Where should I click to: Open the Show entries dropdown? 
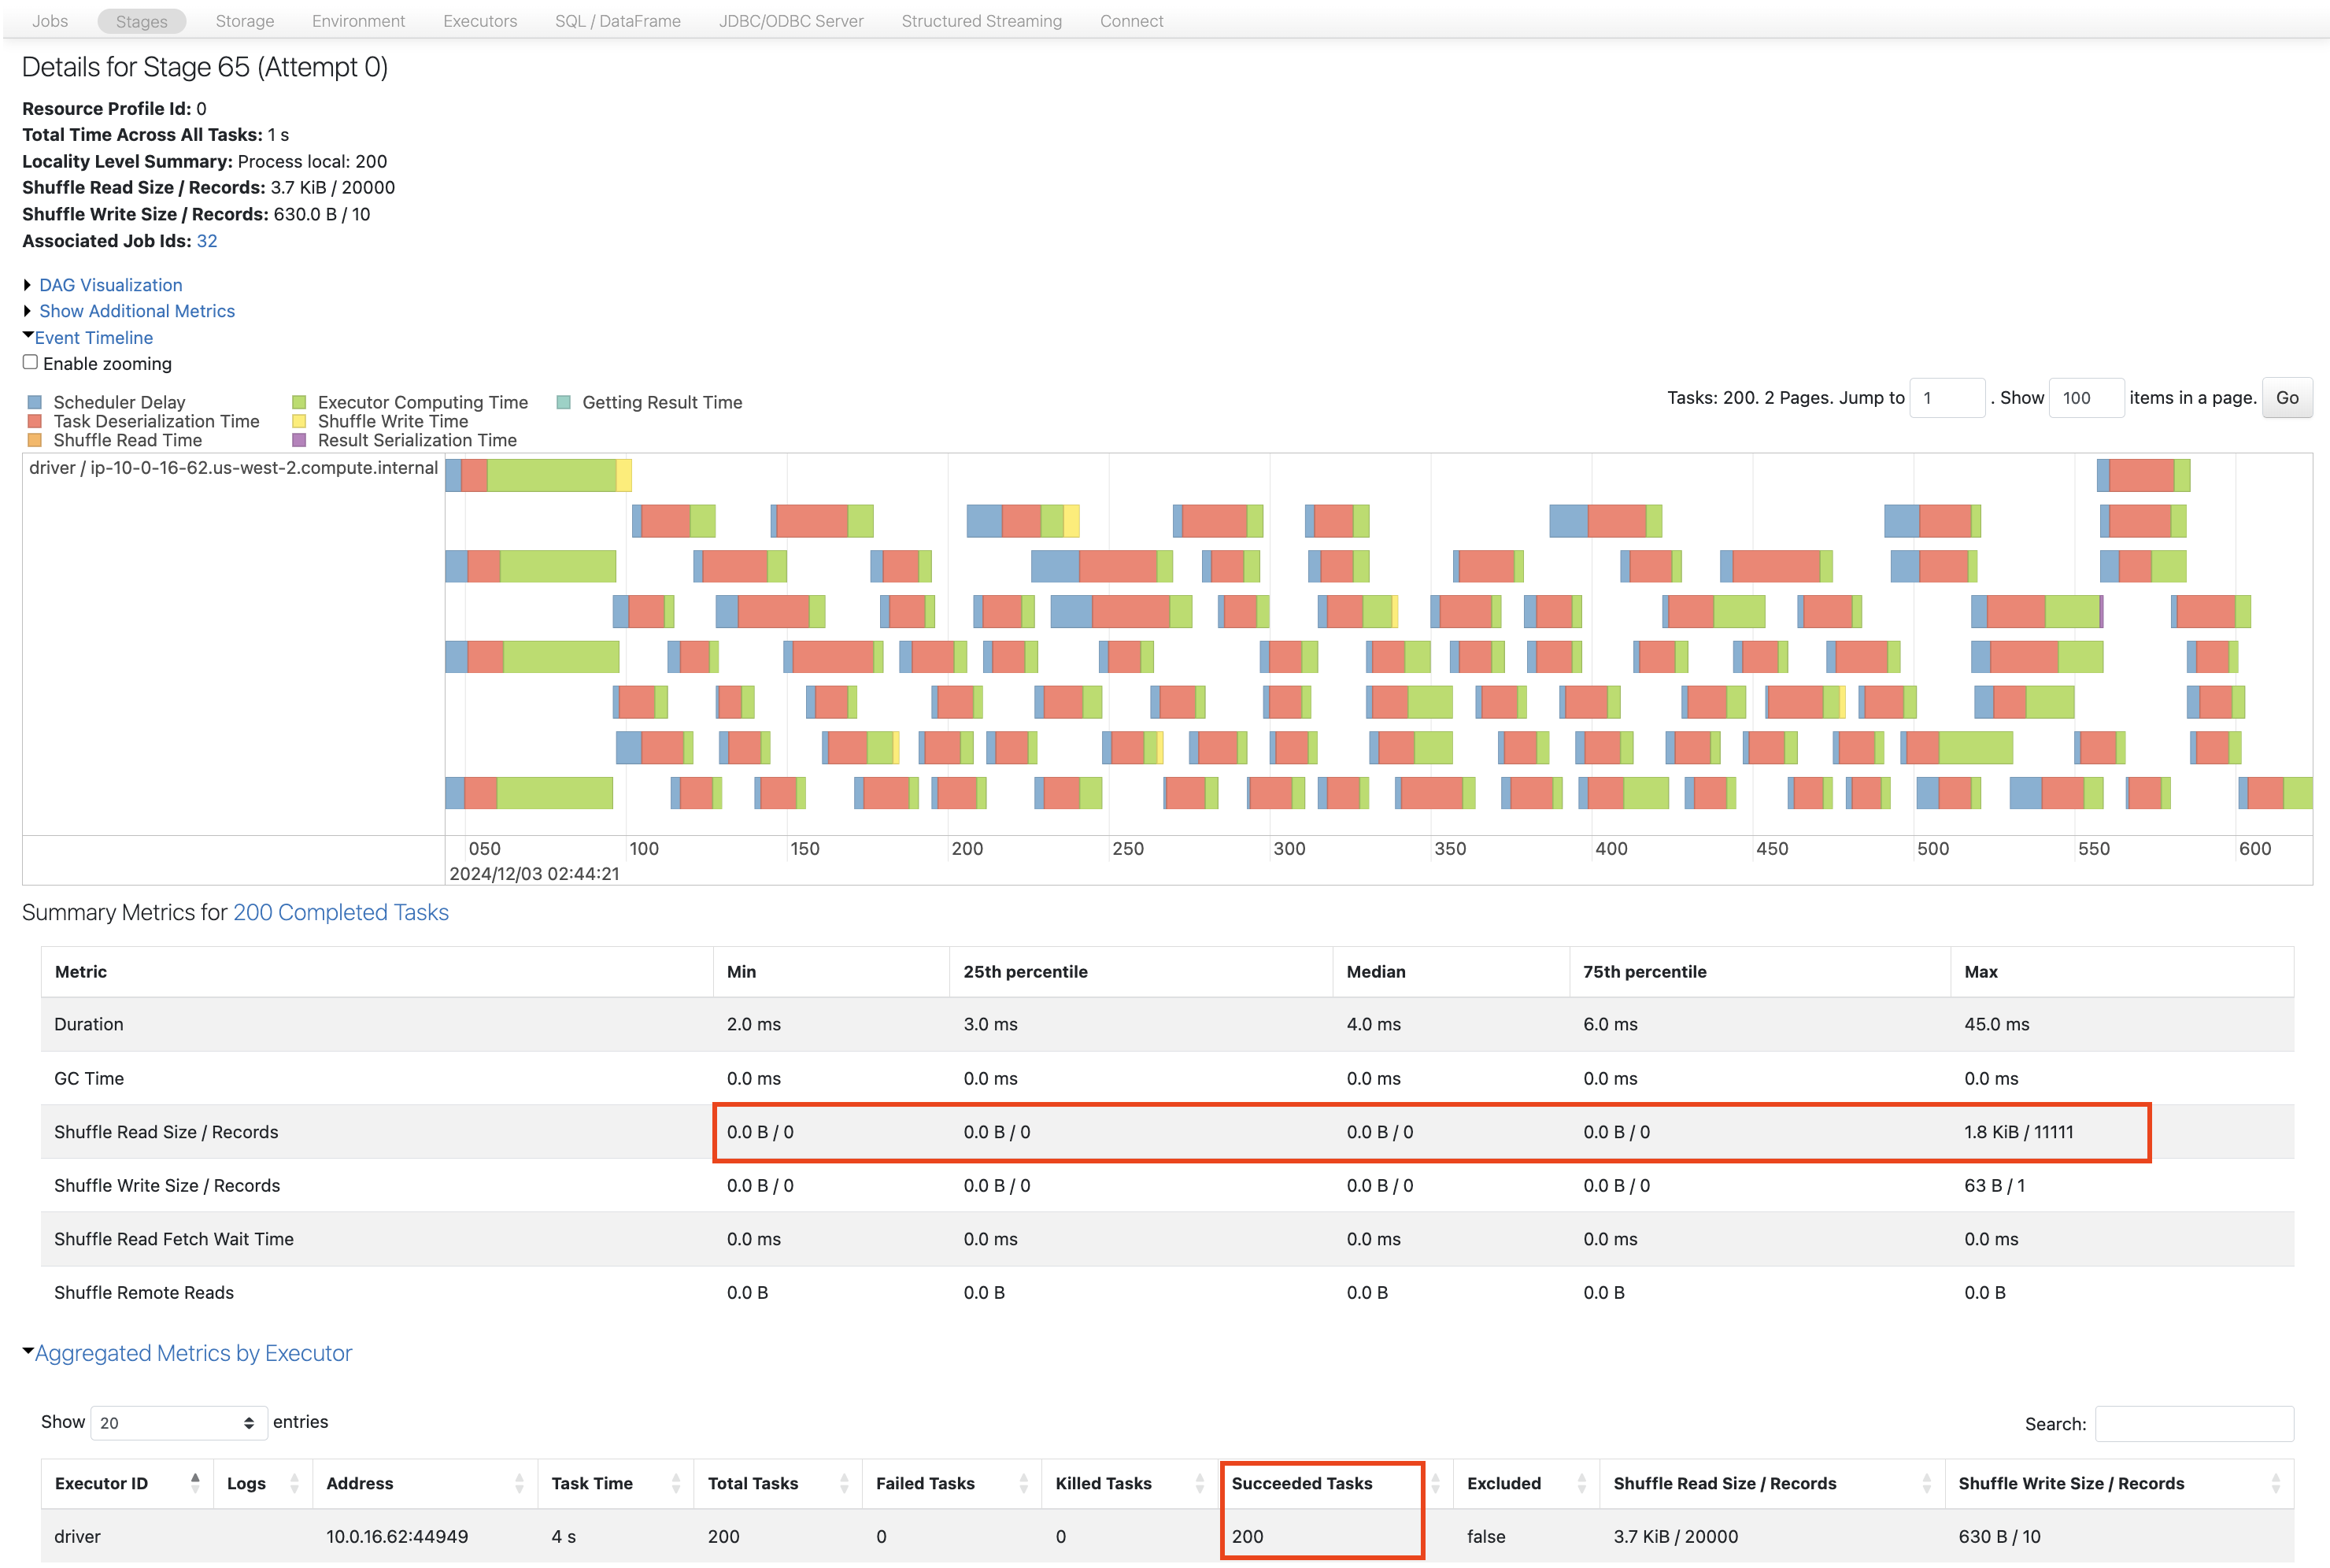pyautogui.click(x=178, y=1422)
